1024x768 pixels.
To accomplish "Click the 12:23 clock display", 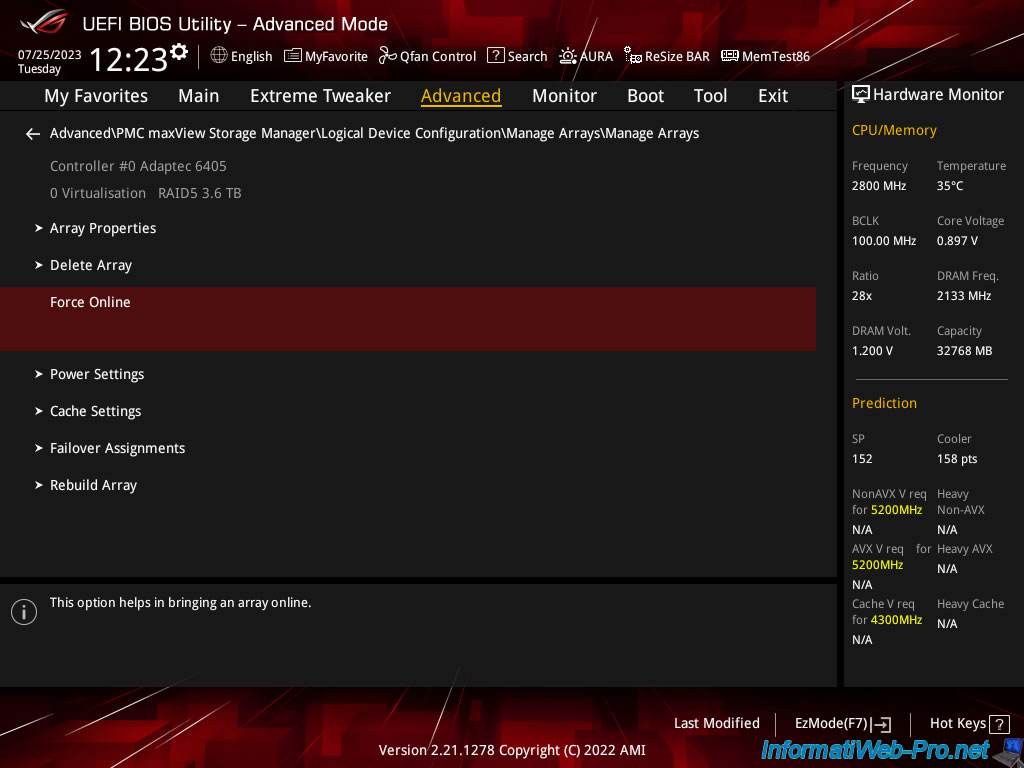I will (129, 59).
